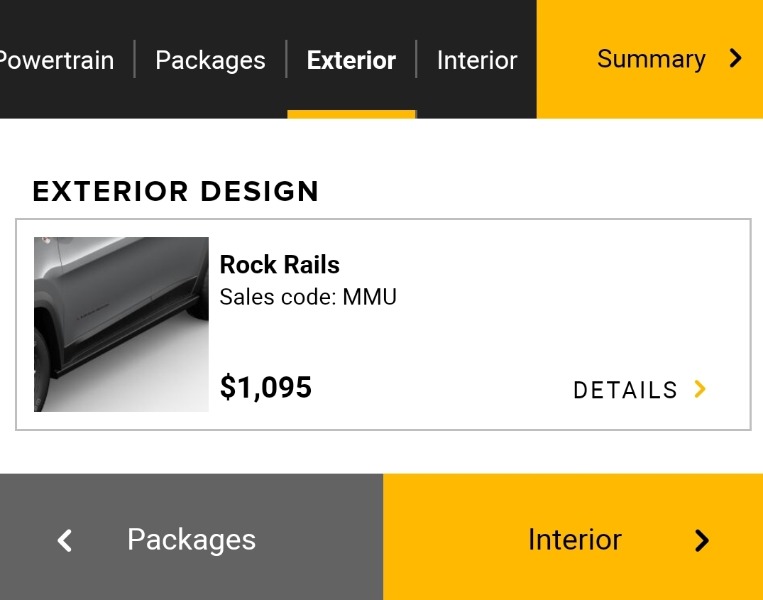
Task: Click the left arrow in bottom Packages bar
Action: tap(65, 541)
